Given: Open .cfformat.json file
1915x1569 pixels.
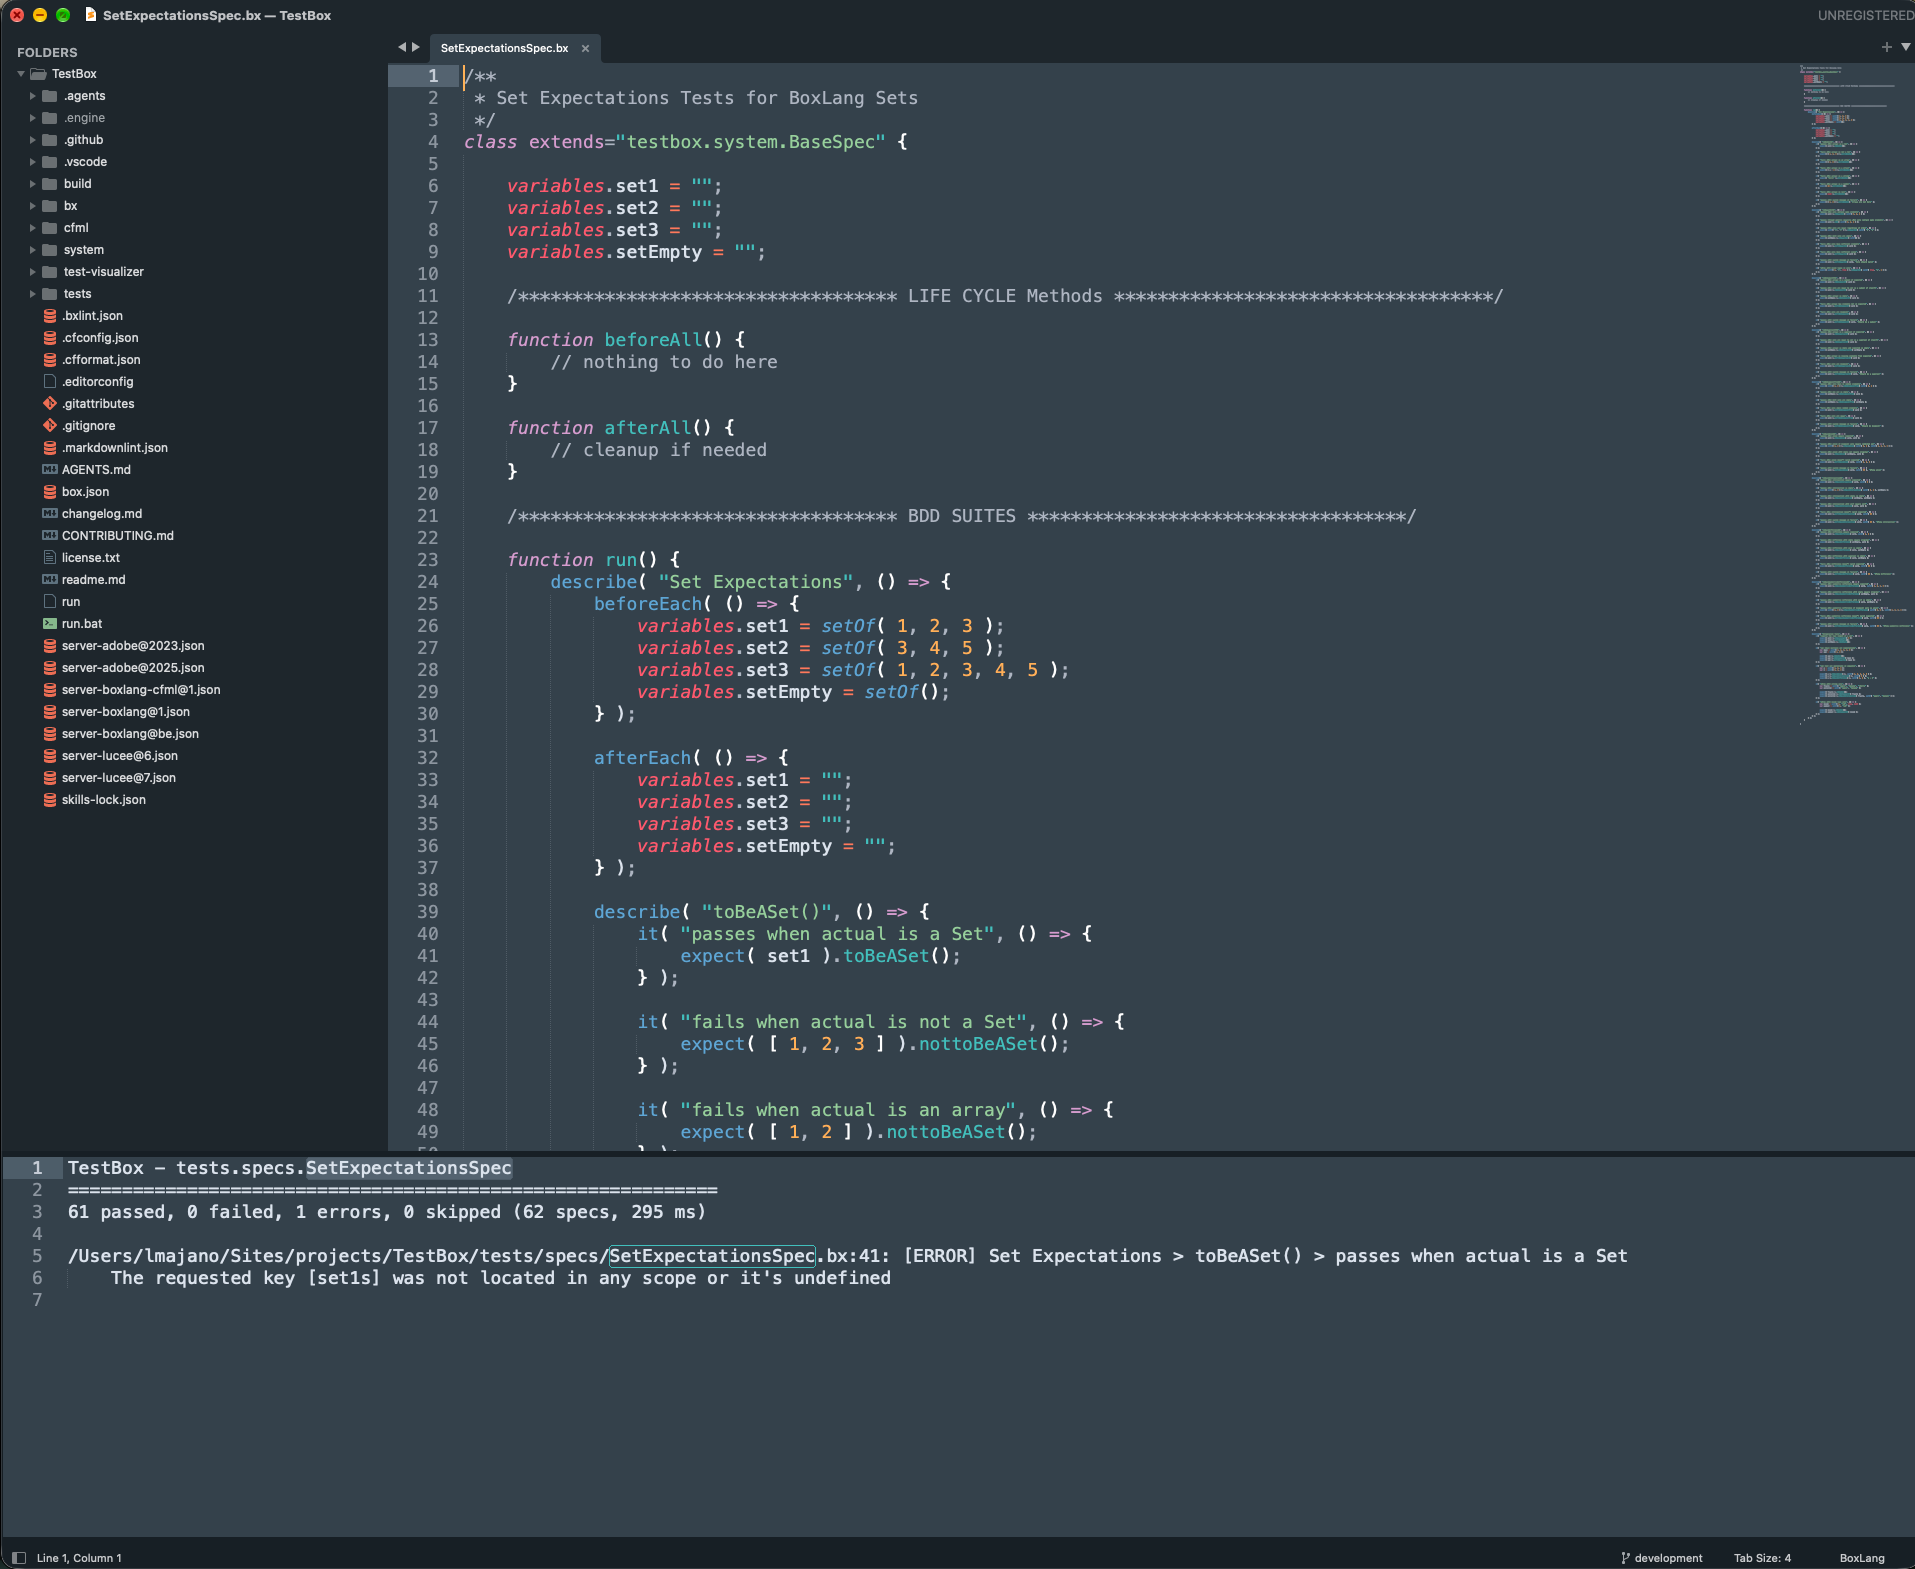Looking at the screenshot, I should click(x=101, y=360).
